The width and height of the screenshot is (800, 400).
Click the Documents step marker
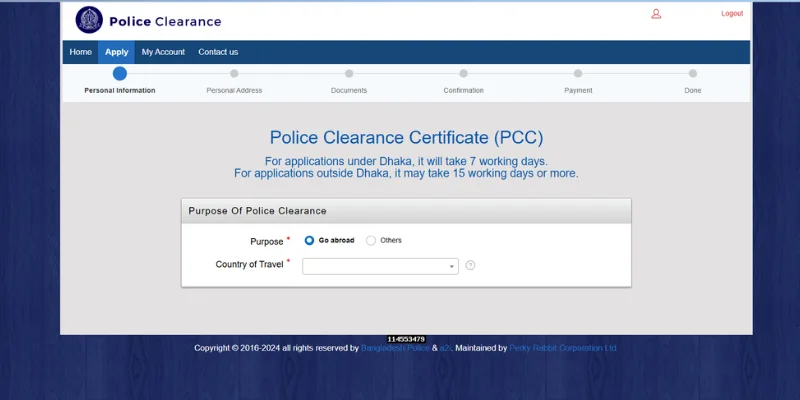click(349, 73)
